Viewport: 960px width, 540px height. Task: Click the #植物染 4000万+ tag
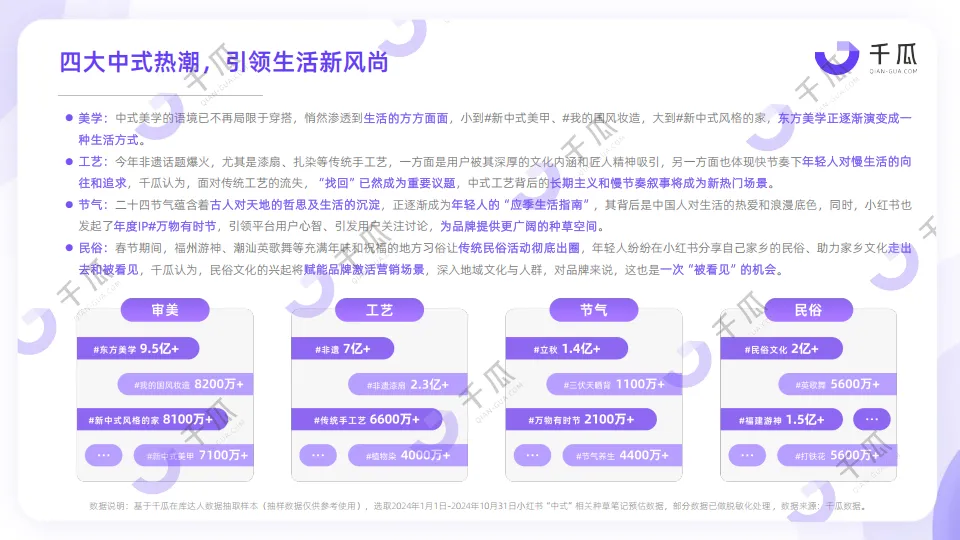pos(408,455)
